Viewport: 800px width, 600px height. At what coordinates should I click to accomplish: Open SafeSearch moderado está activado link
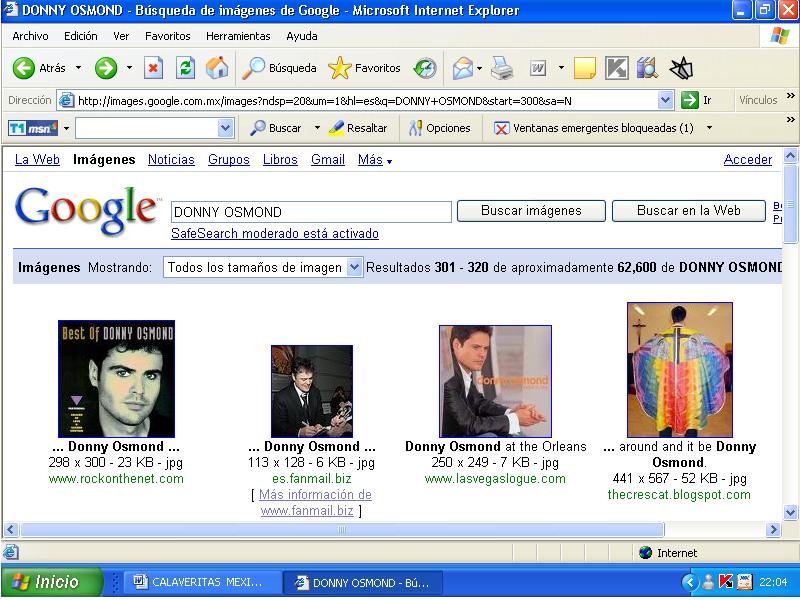[x=275, y=234]
